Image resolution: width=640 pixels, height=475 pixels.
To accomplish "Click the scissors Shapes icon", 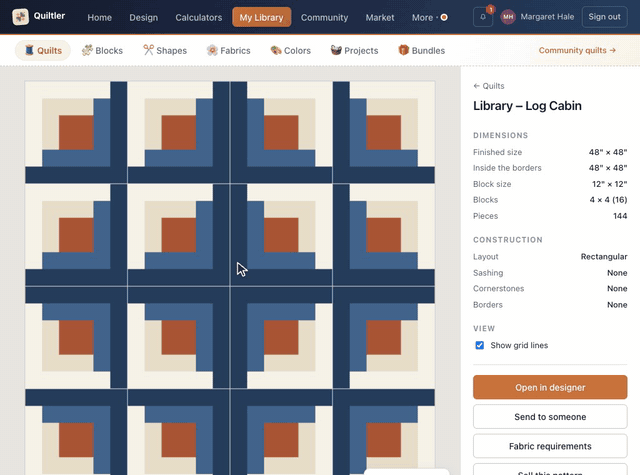I will [148, 50].
